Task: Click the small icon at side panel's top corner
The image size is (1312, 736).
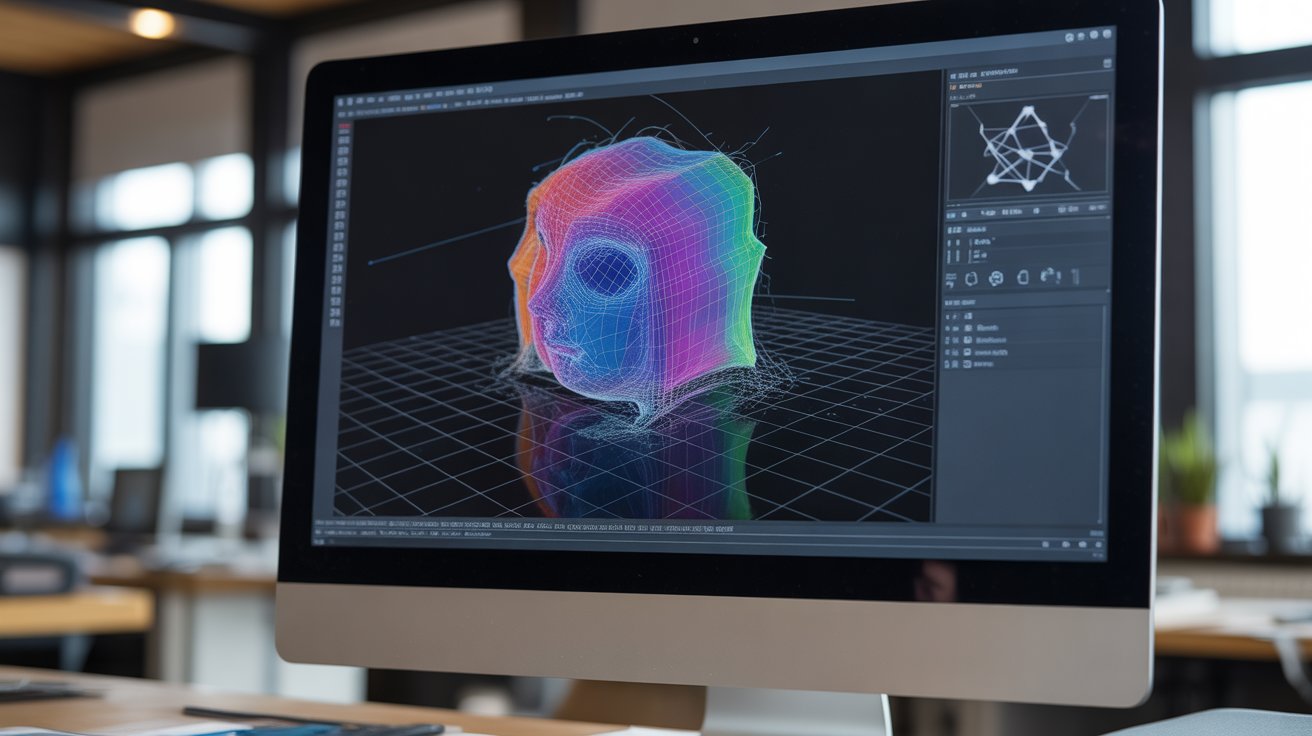Action: point(1107,63)
